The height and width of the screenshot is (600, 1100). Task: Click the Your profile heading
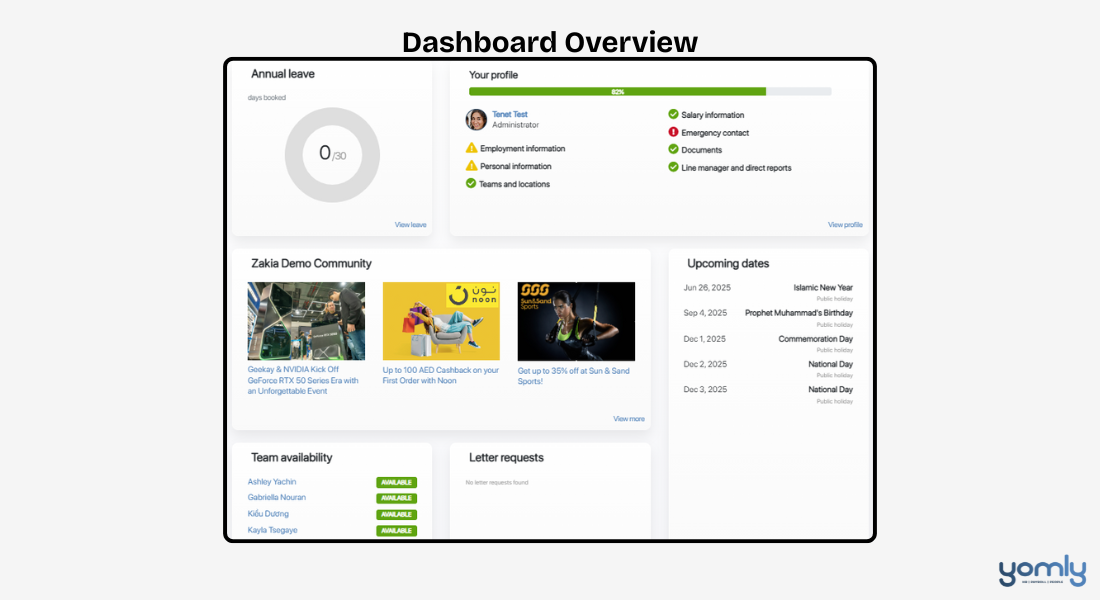tap(493, 75)
